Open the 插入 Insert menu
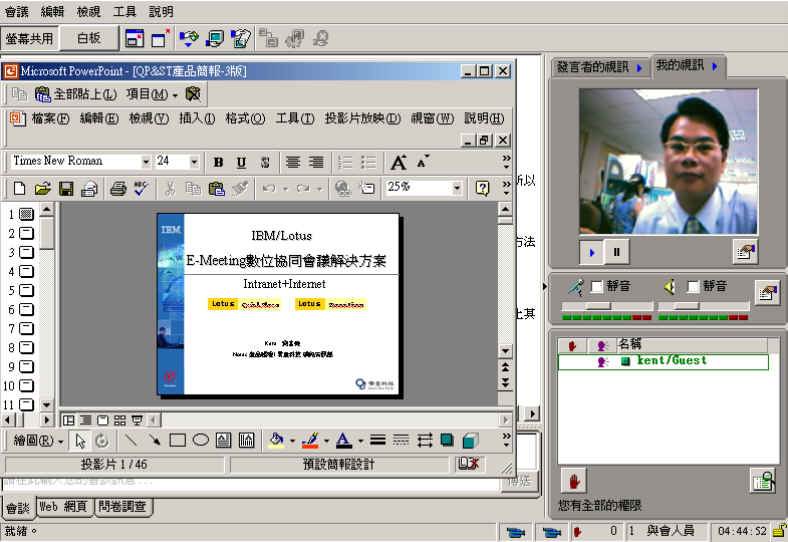The height and width of the screenshot is (542, 788). [x=197, y=119]
